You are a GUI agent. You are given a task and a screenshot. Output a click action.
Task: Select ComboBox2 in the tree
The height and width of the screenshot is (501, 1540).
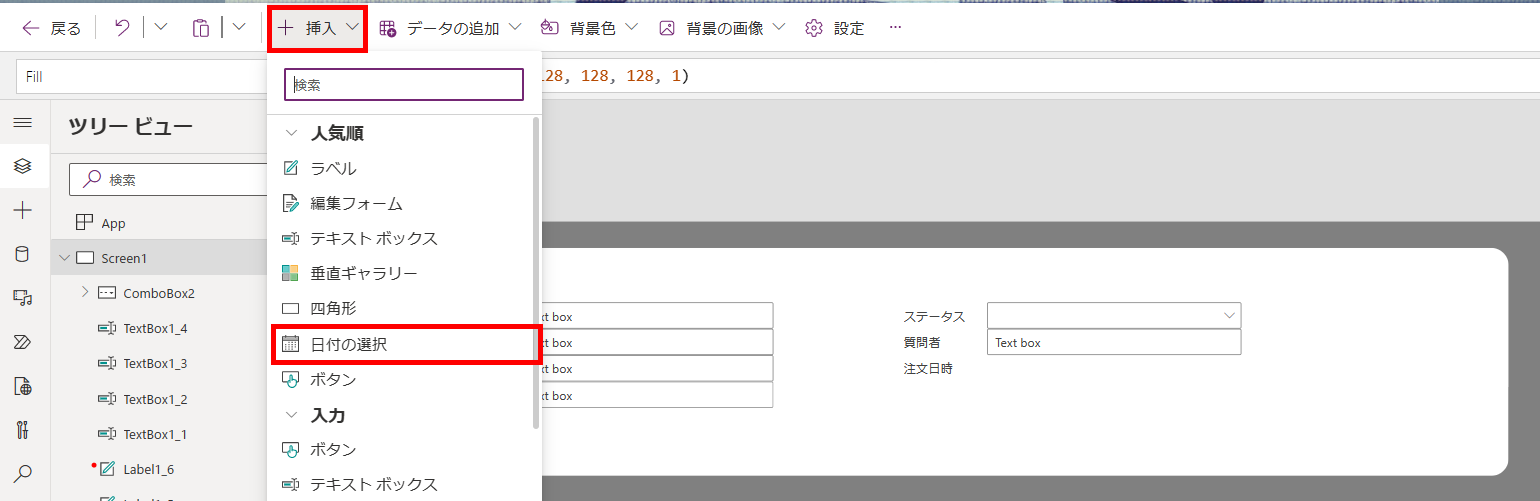(159, 293)
